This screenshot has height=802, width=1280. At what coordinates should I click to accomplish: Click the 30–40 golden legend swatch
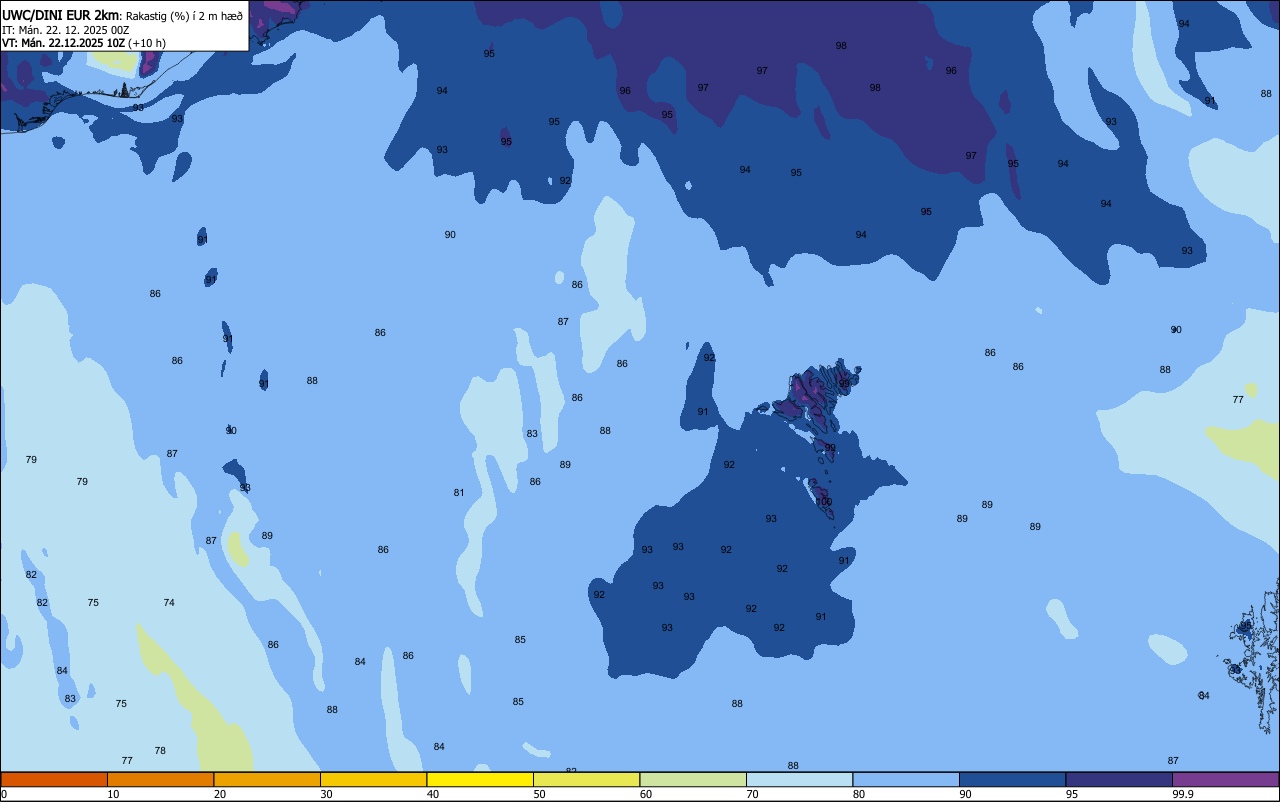pyautogui.click(x=373, y=779)
